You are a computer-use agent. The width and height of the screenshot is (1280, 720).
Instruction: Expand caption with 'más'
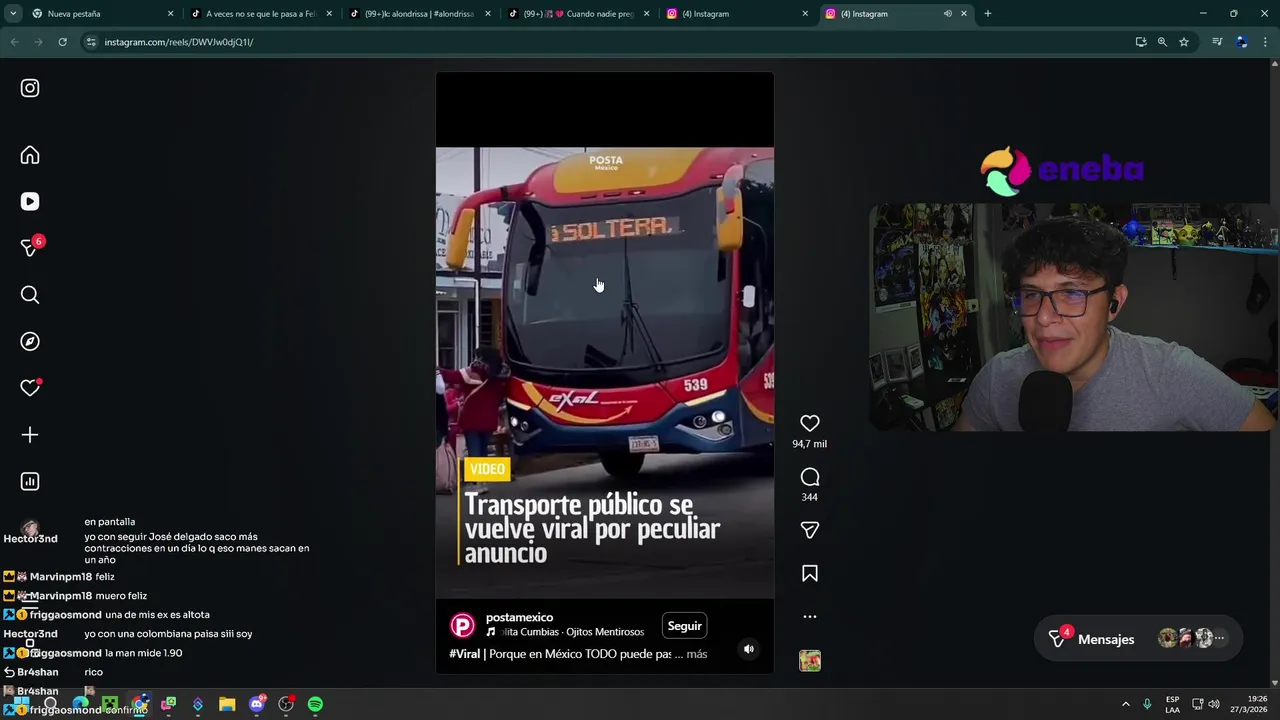point(697,654)
